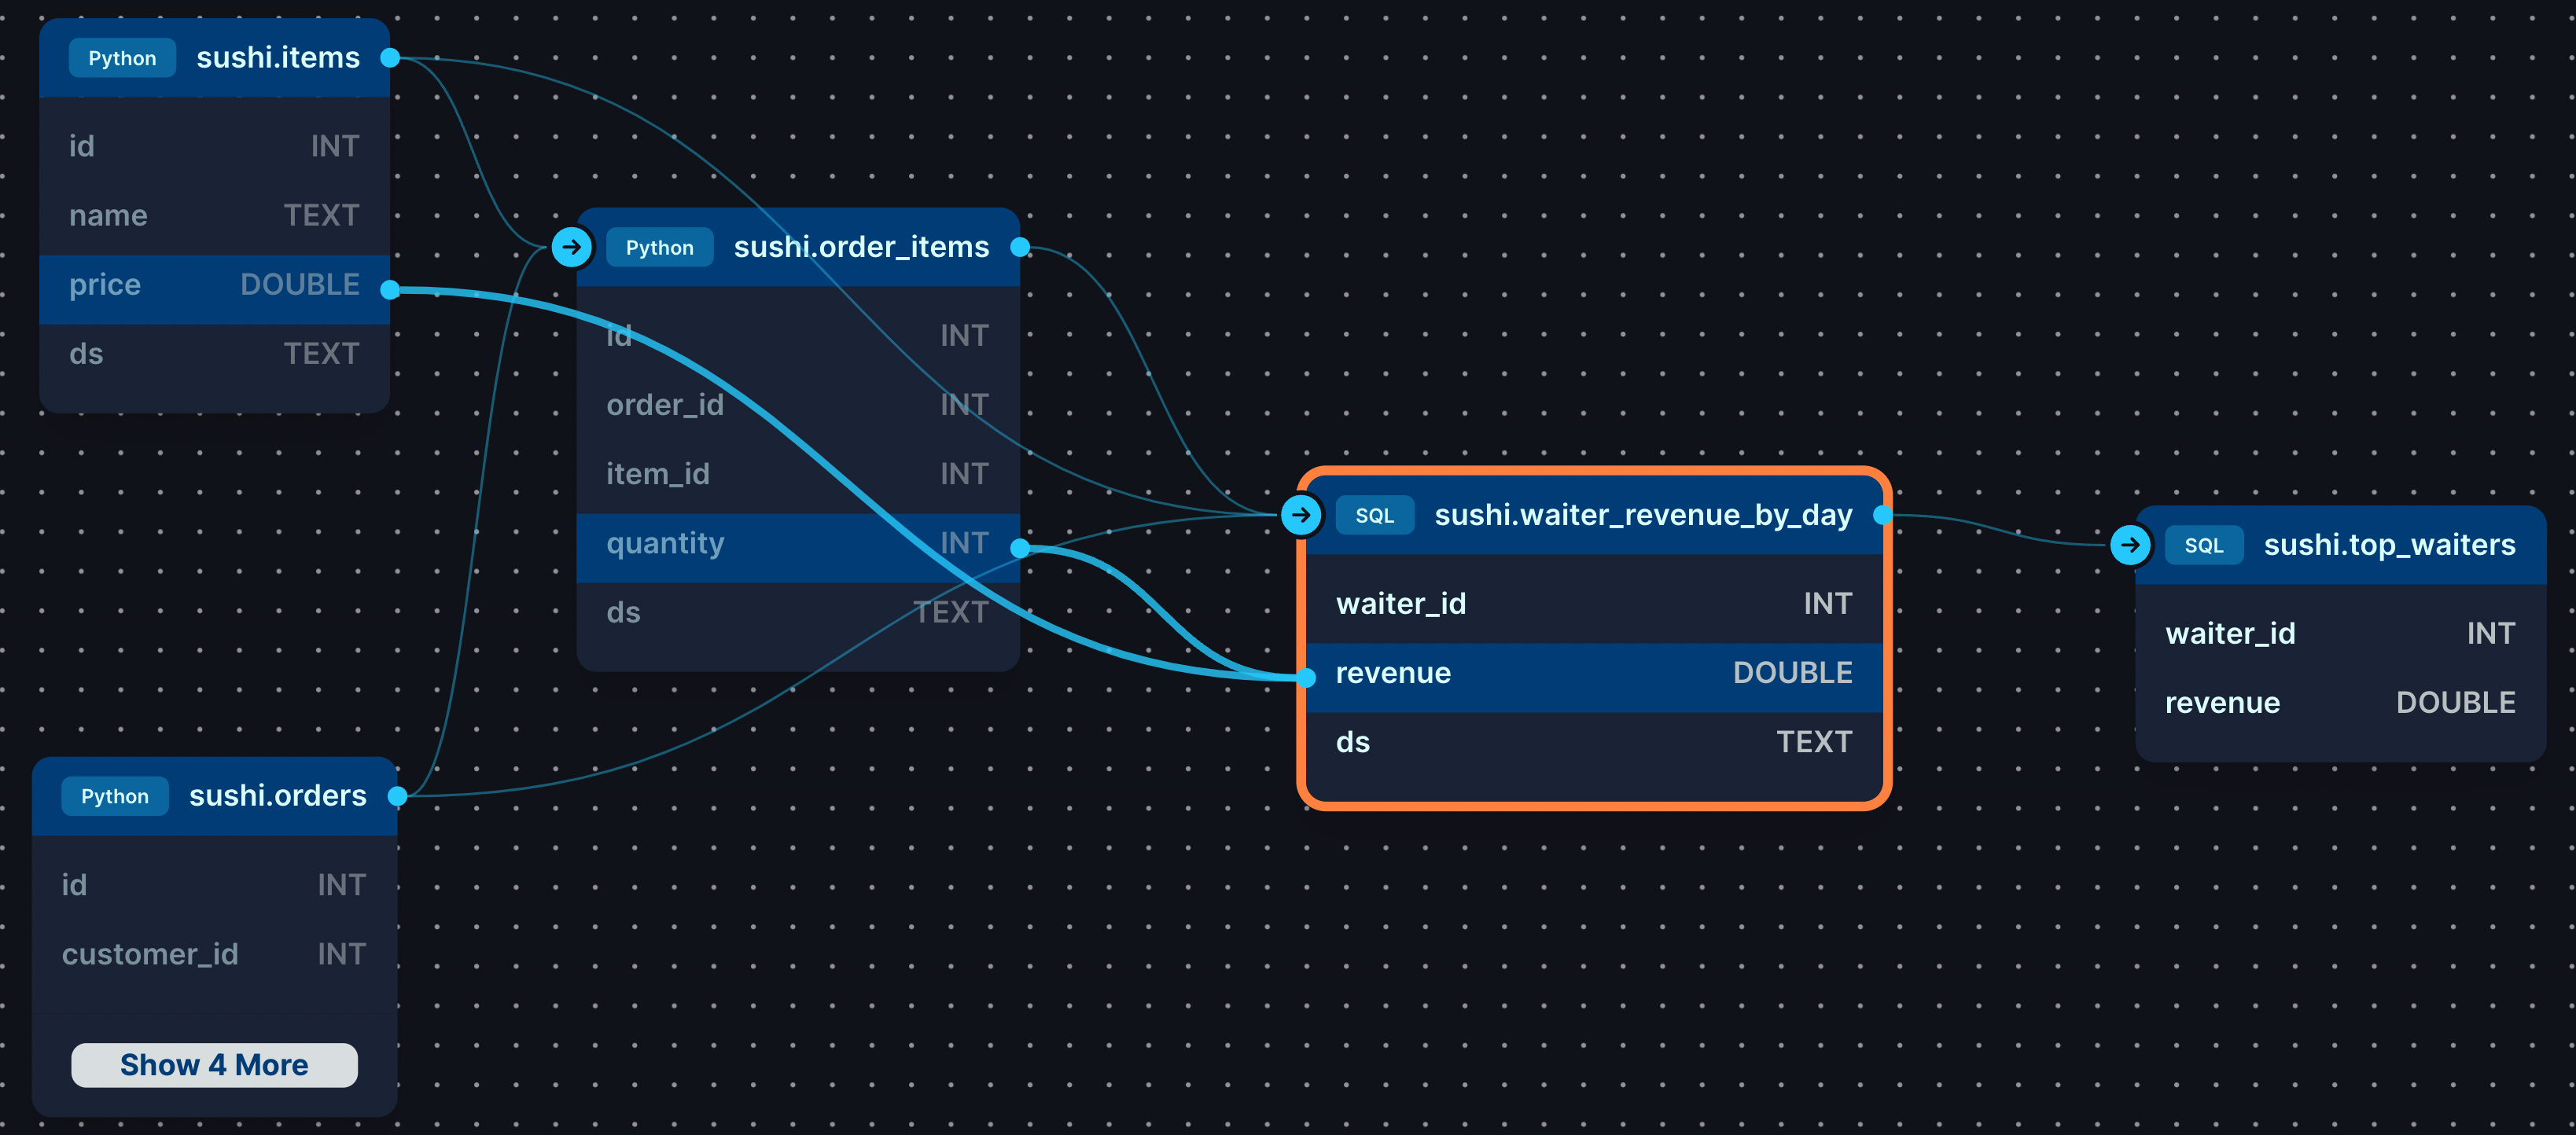Click the arrow icon on sushi.waiter_revenue_by_day node
Screen dimensions: 2576x1135
click(x=1301, y=515)
